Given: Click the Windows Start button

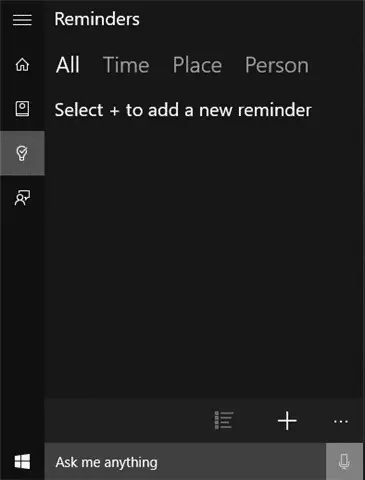Looking at the screenshot, I should click(x=22, y=462).
